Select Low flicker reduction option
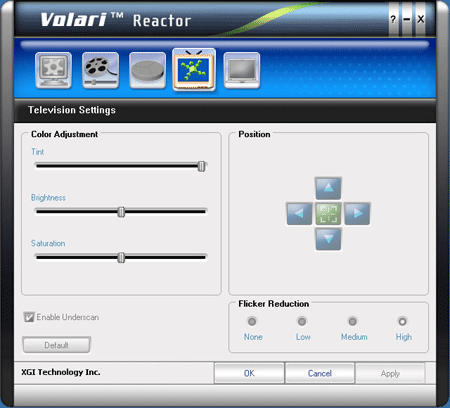 point(302,321)
